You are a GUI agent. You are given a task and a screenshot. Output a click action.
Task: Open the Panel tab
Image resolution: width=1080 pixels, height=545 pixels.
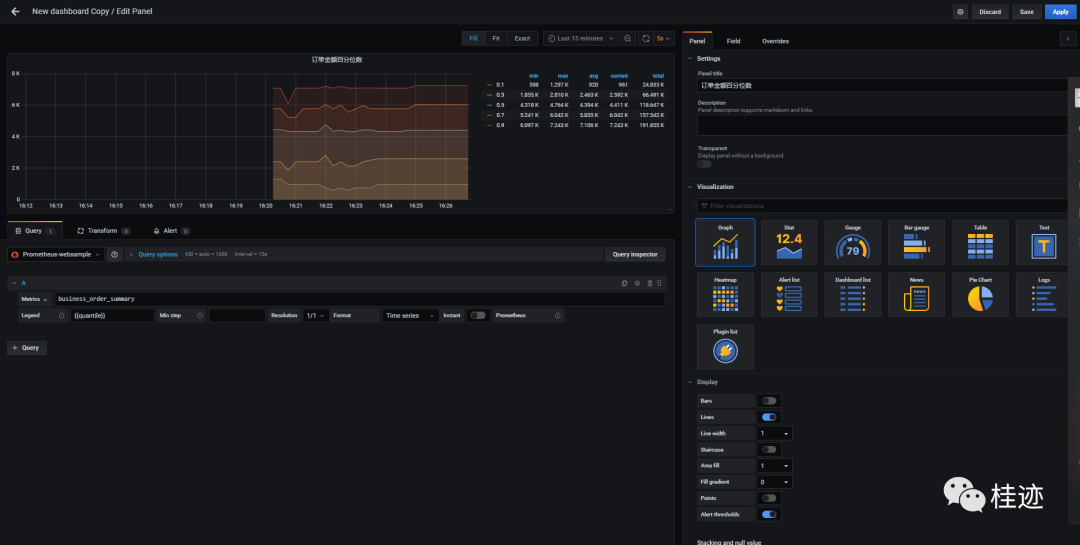[697, 41]
